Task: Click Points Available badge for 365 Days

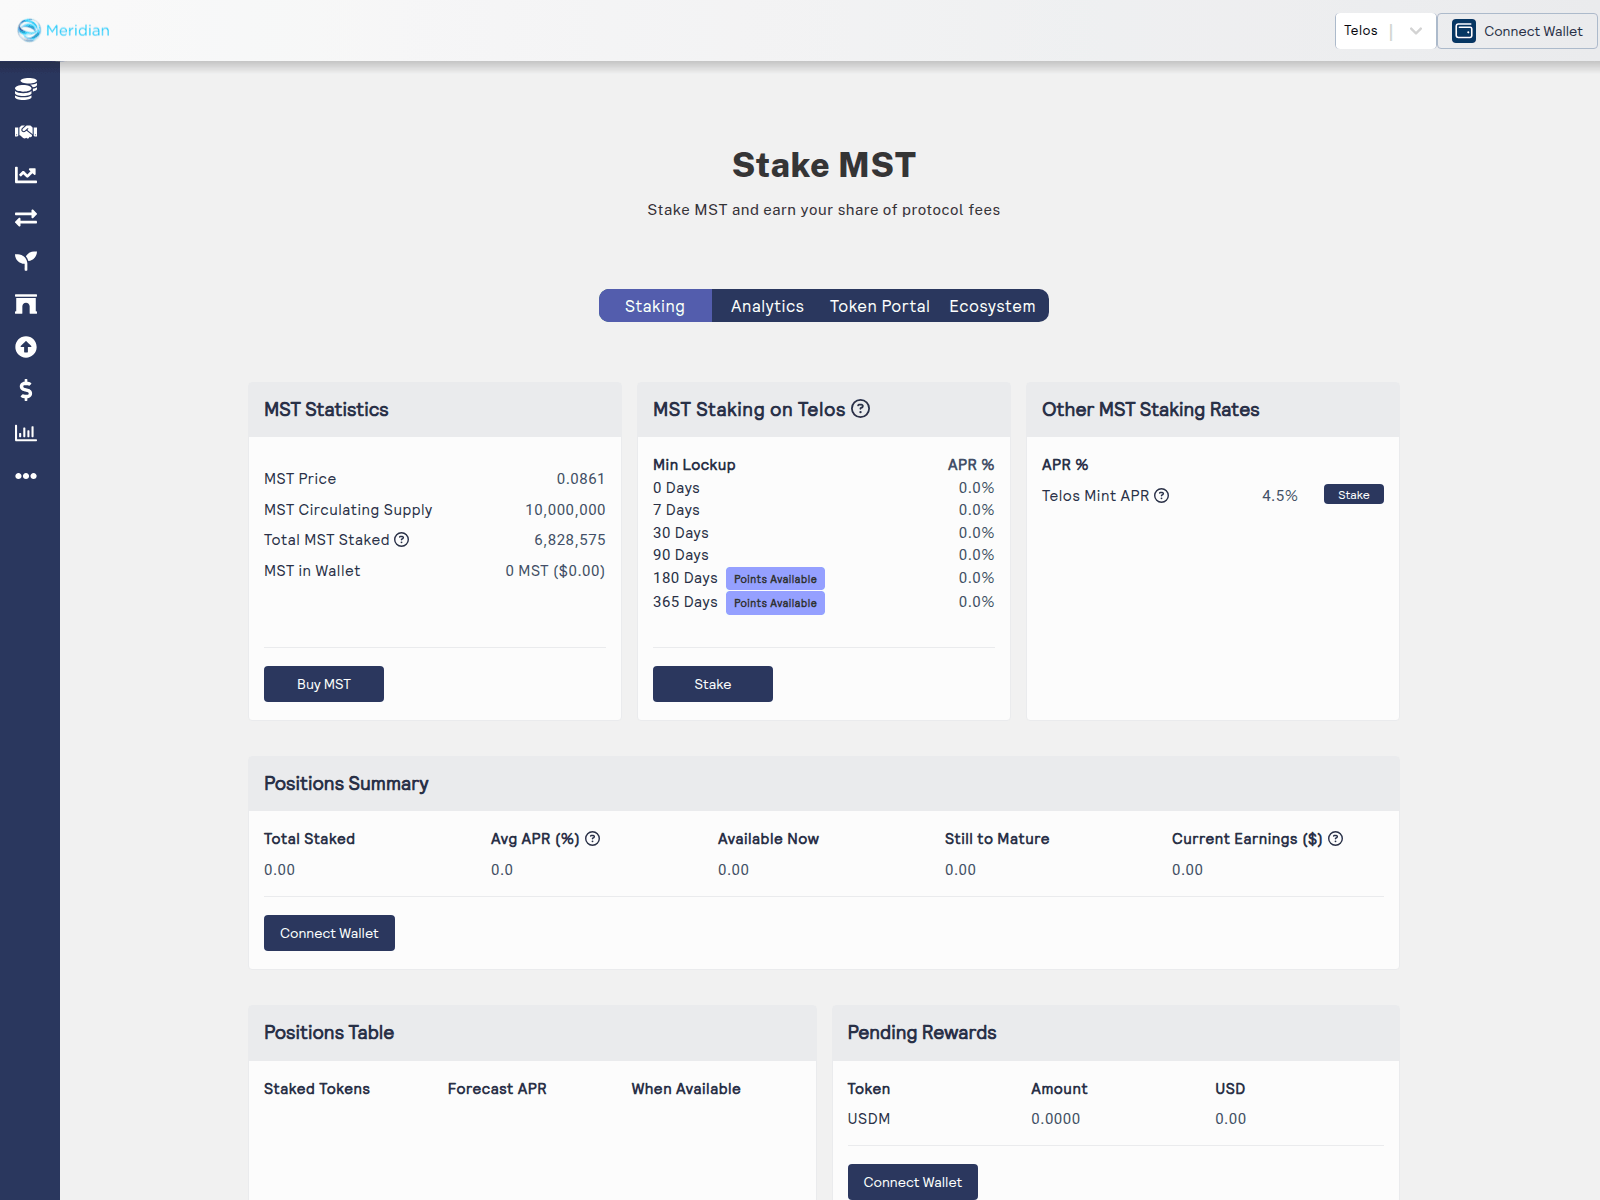Action: pyautogui.click(x=775, y=603)
